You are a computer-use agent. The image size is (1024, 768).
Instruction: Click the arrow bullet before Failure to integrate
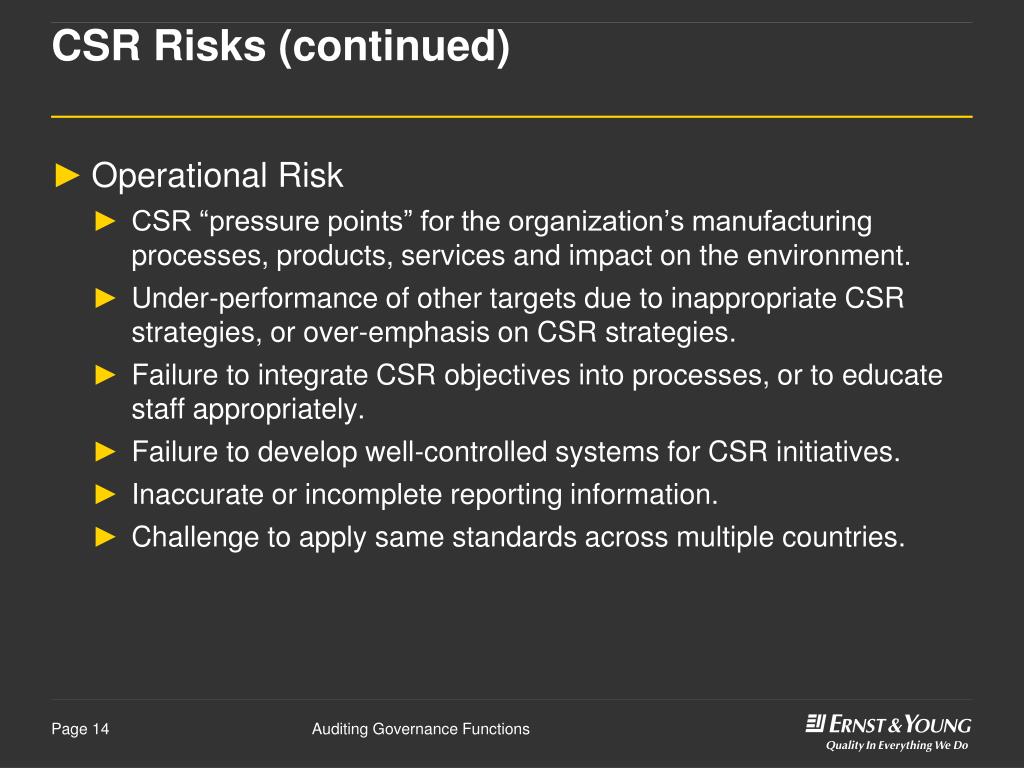pyautogui.click(x=105, y=375)
